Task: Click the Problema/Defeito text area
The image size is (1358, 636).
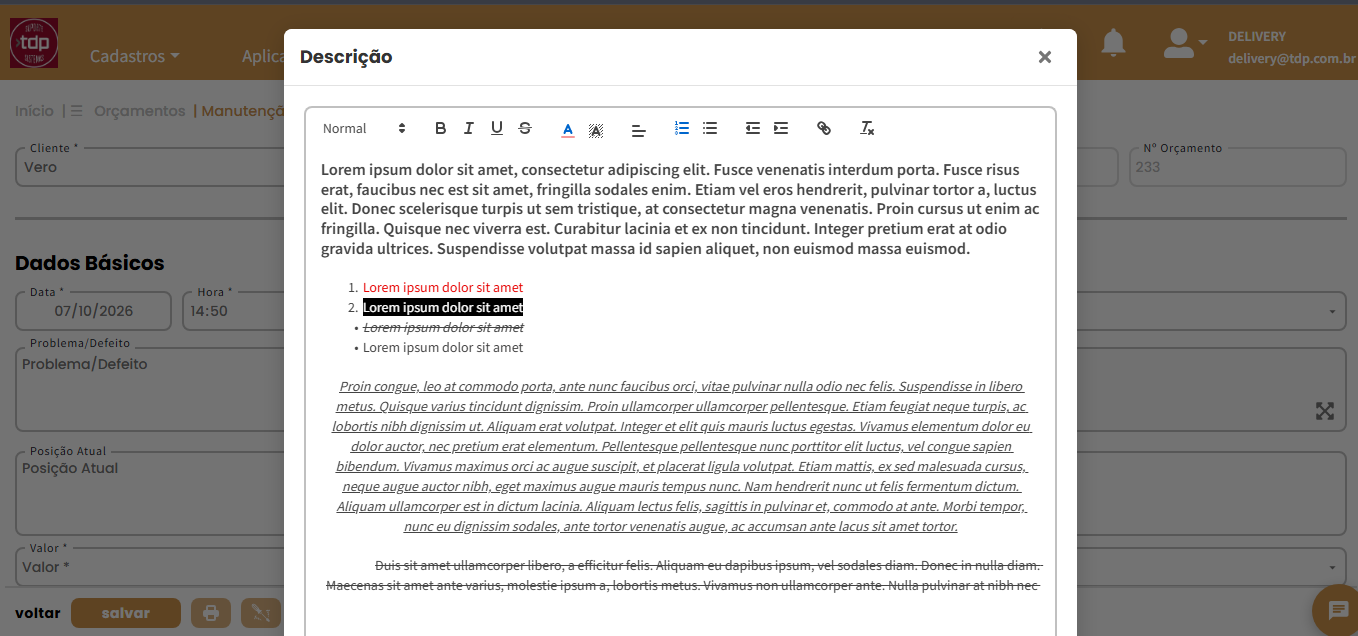Action: coord(150,388)
